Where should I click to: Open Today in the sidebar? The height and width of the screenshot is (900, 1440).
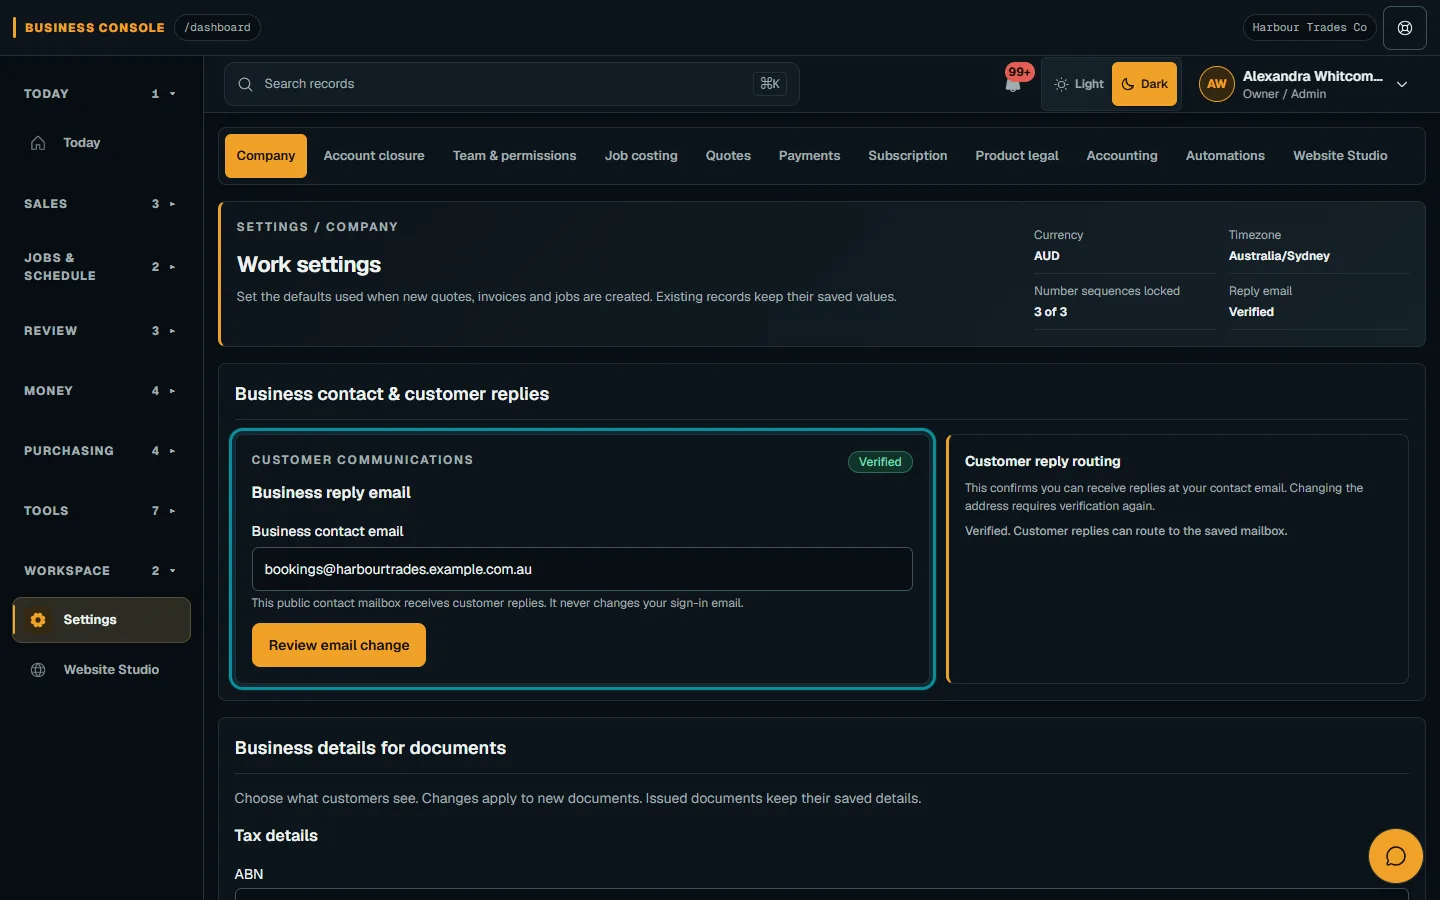(102, 143)
